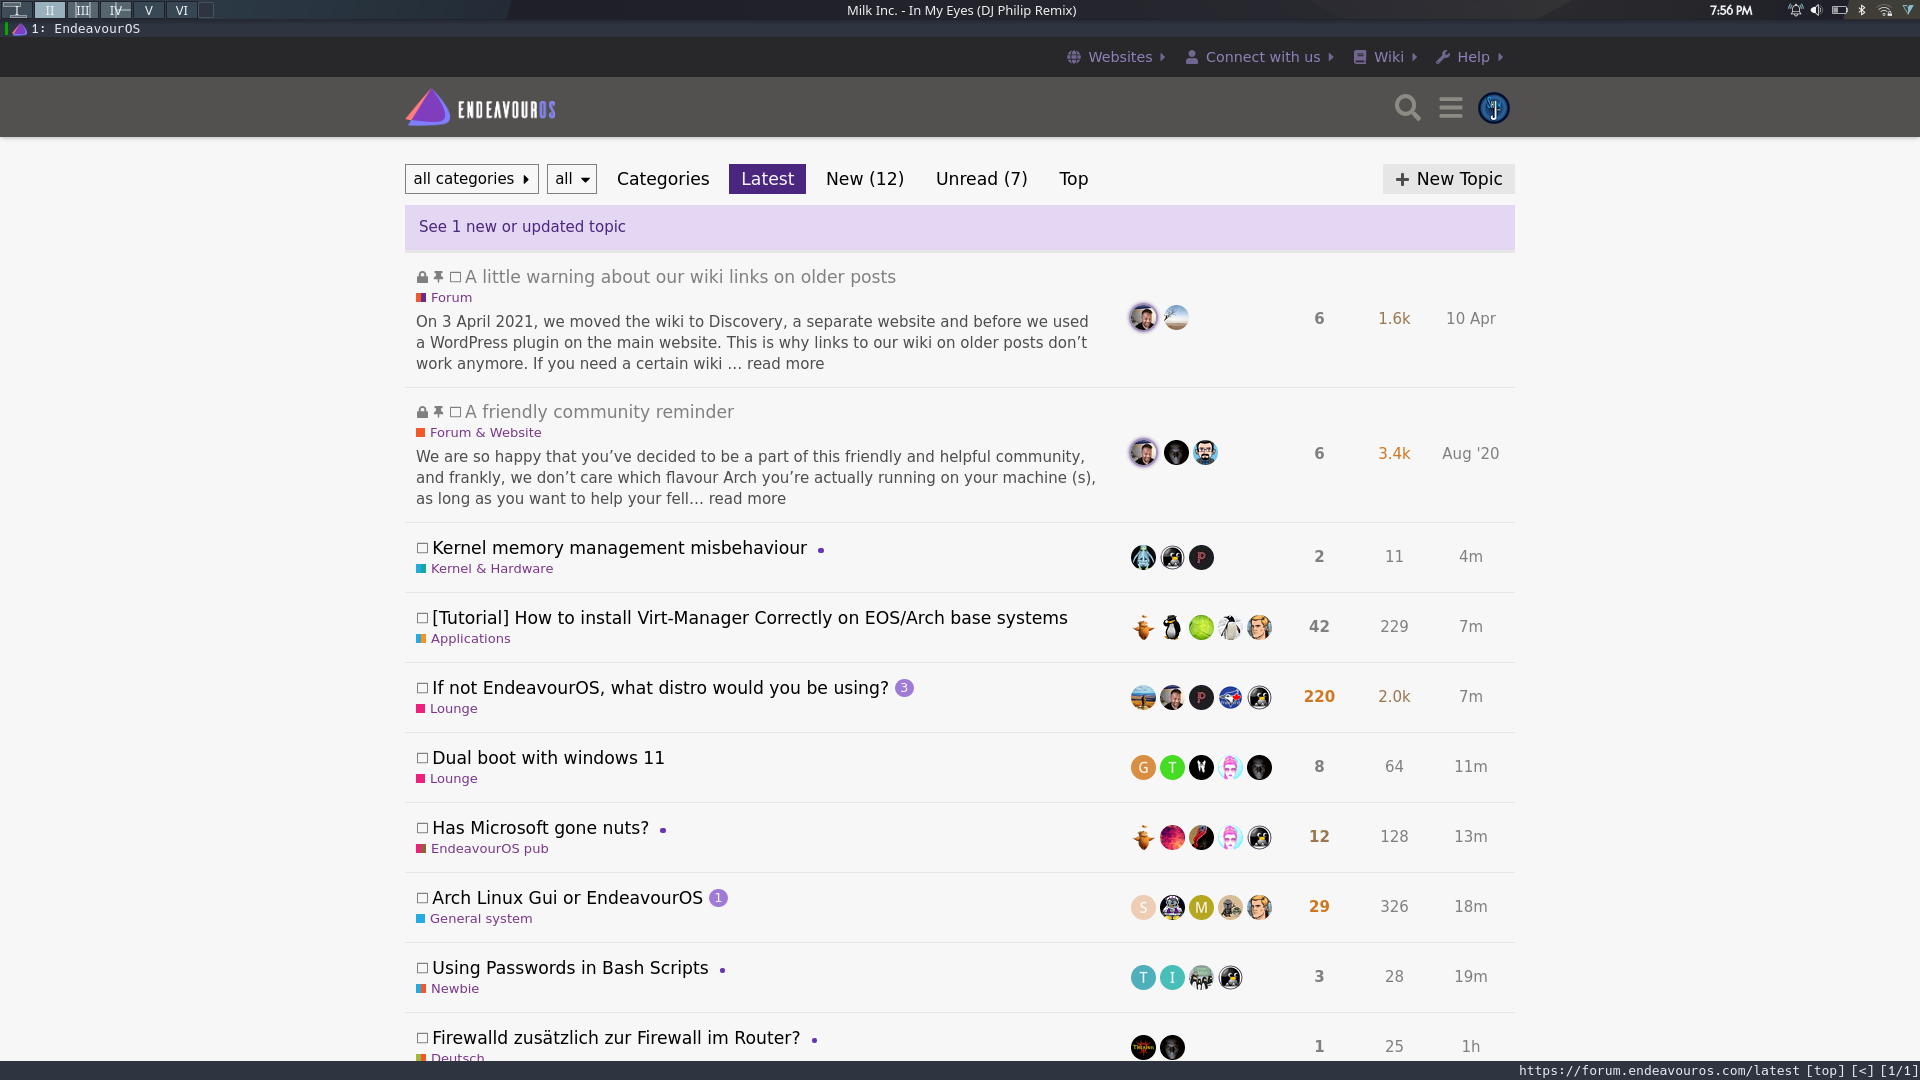Toggle read status on 'Has Microsoft gone nuts' post
Image resolution: width=1920 pixels, height=1080 pixels.
[421, 828]
